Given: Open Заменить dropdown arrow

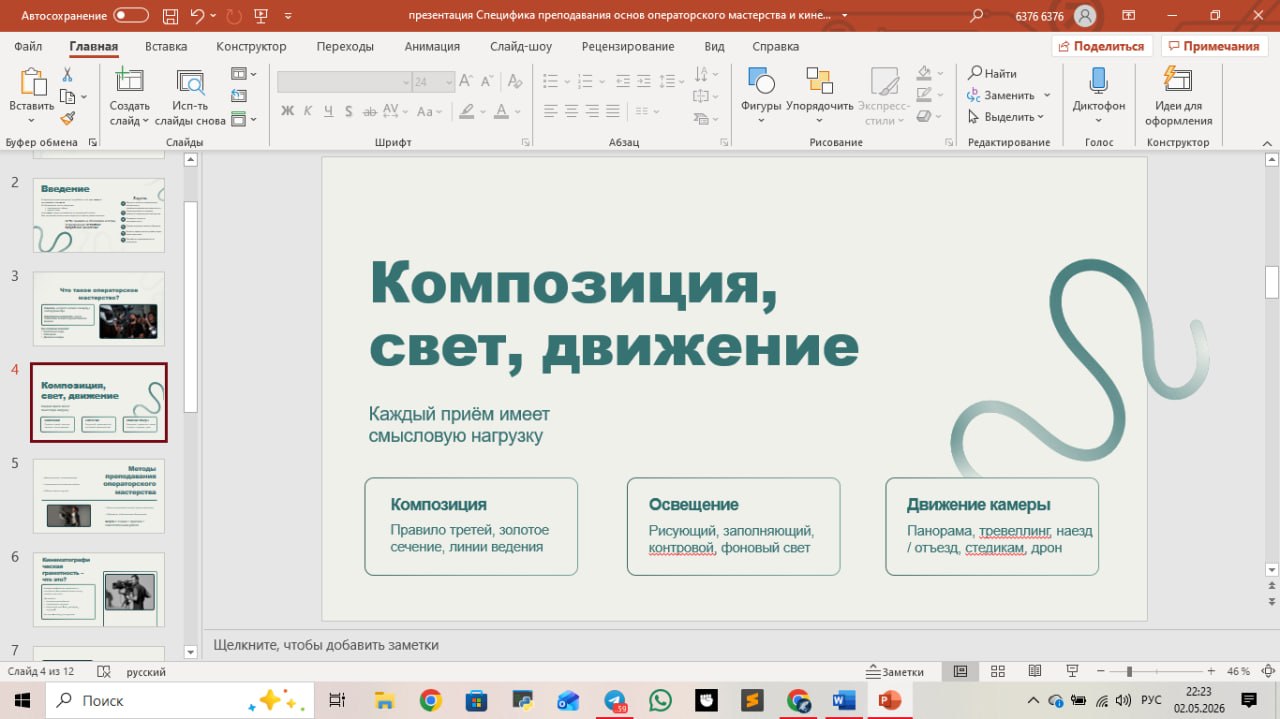Looking at the screenshot, I should (x=1047, y=95).
